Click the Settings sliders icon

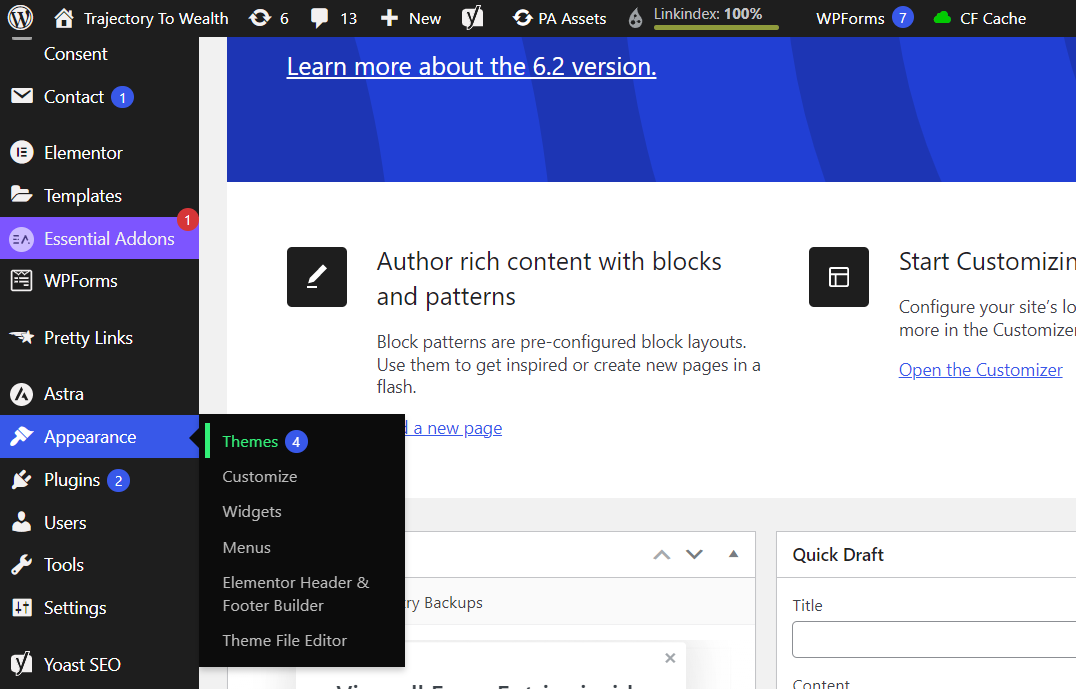22,607
